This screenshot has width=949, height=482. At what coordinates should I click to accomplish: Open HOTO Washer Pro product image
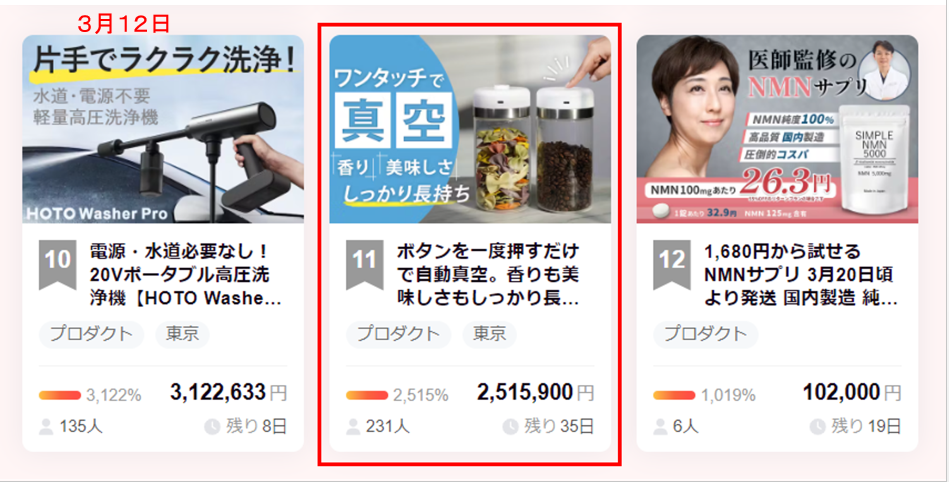point(163,129)
